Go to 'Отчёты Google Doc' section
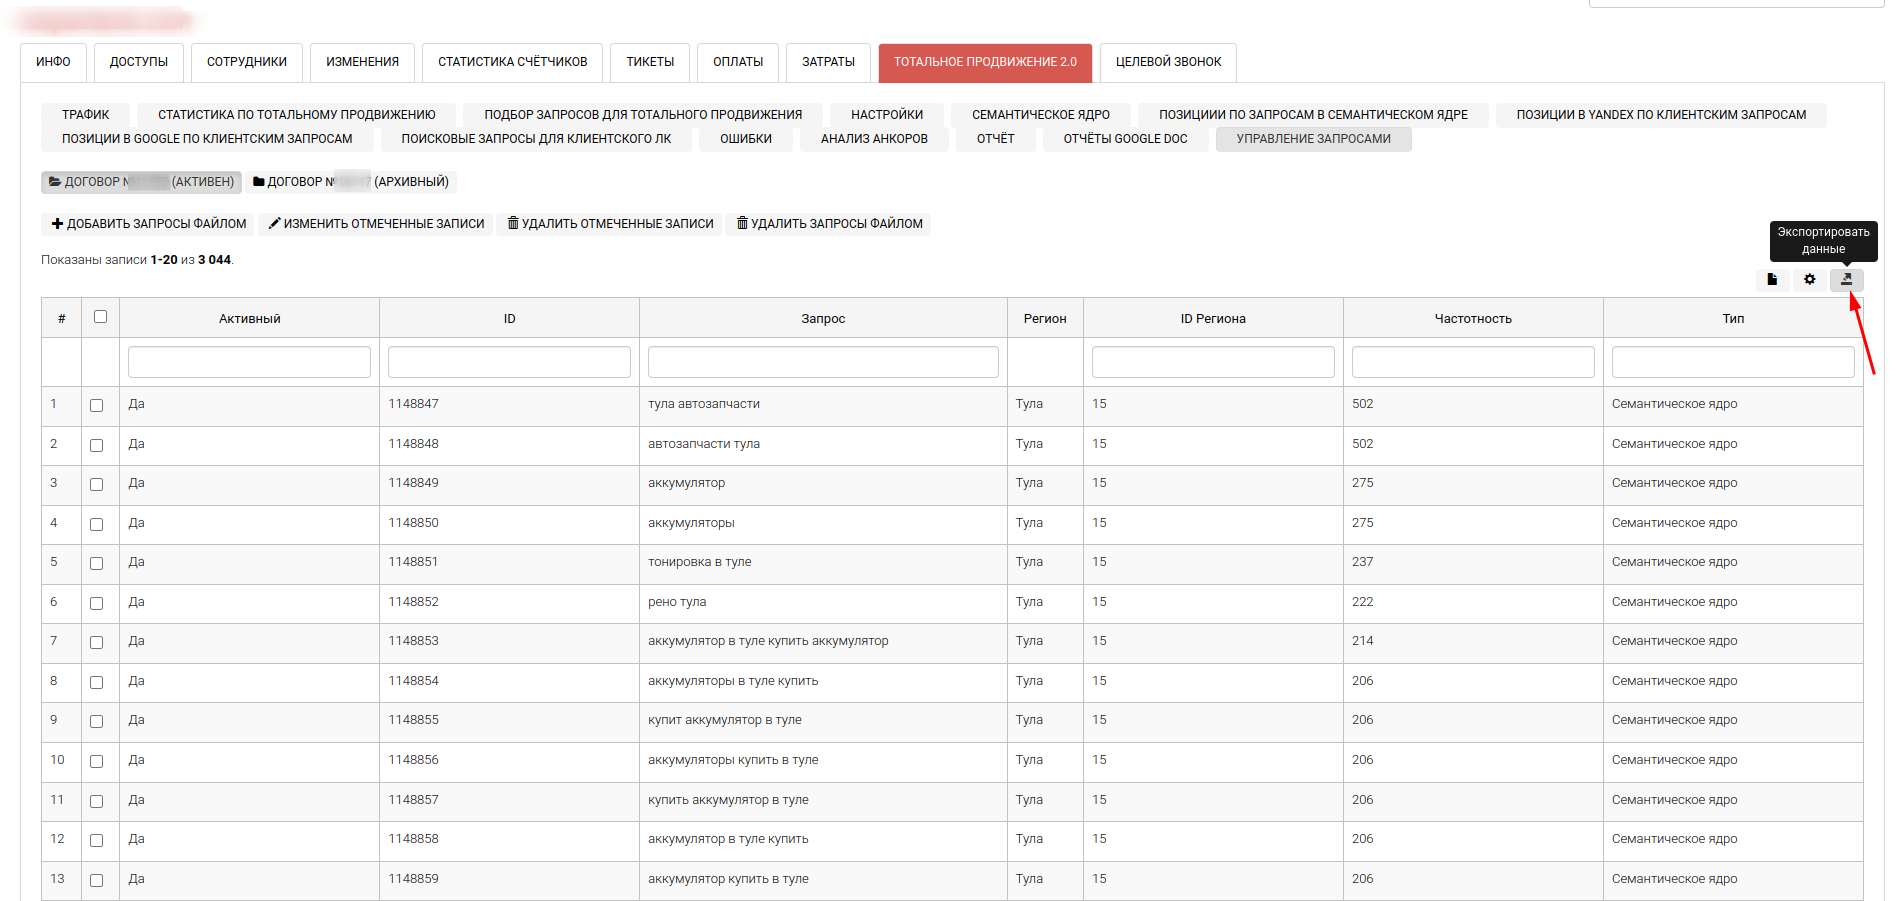The width and height of the screenshot is (1896, 901). pyautogui.click(x=1125, y=139)
